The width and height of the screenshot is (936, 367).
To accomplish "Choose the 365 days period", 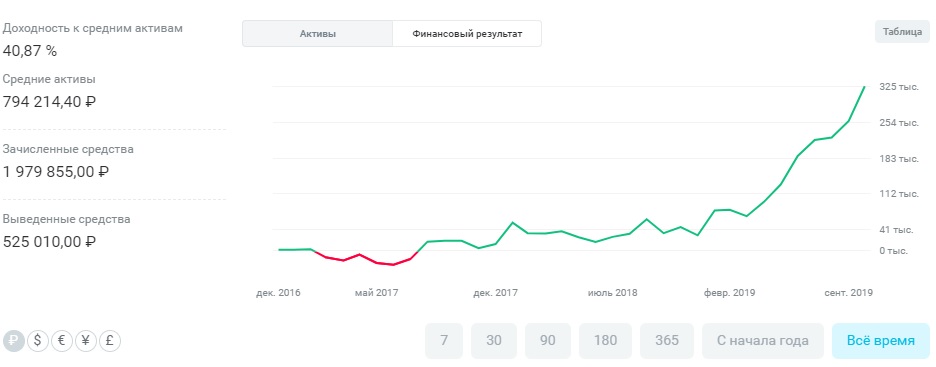I will [x=667, y=341].
